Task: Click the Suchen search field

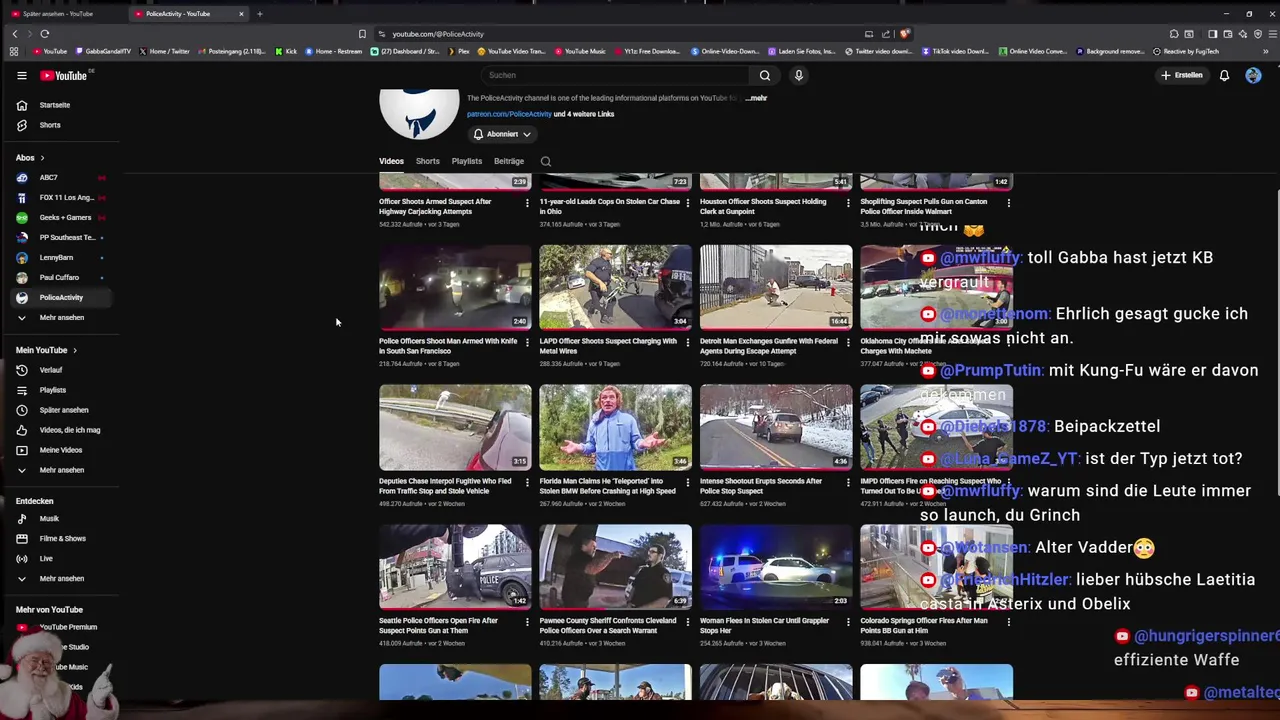Action: coord(615,75)
